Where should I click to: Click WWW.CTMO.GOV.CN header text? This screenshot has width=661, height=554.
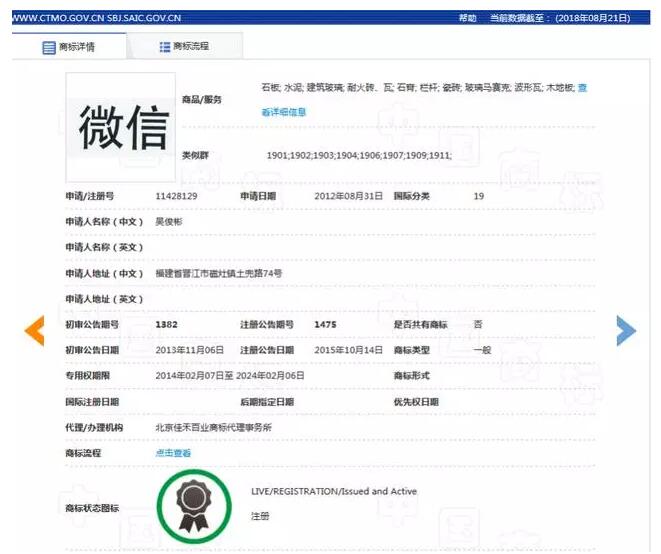(58, 18)
